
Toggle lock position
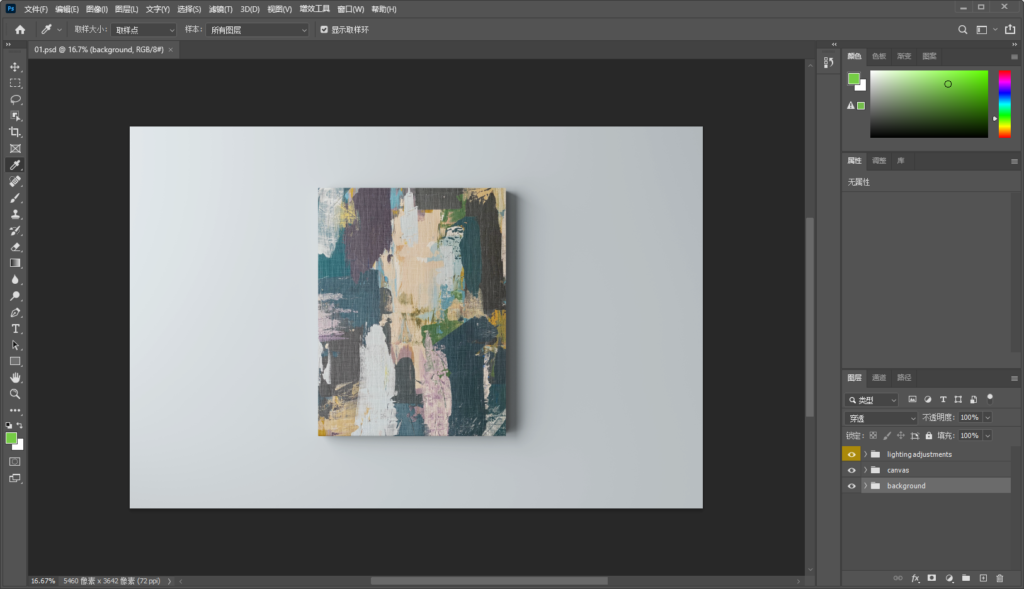(901, 436)
